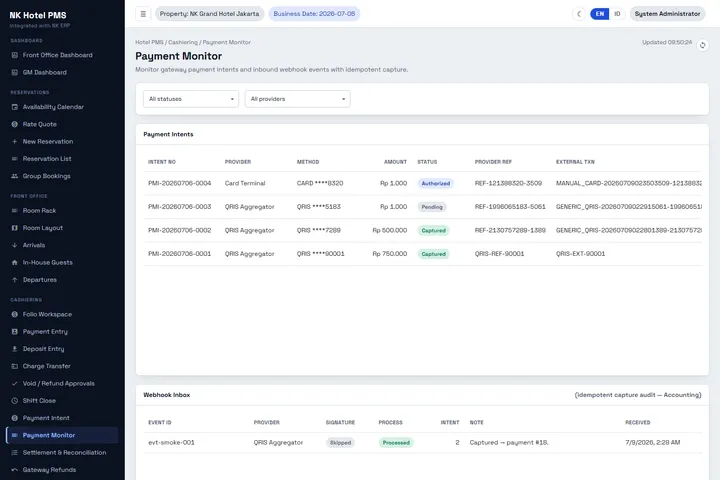Click the AMOUNT column header
The image size is (720, 480).
(x=395, y=162)
